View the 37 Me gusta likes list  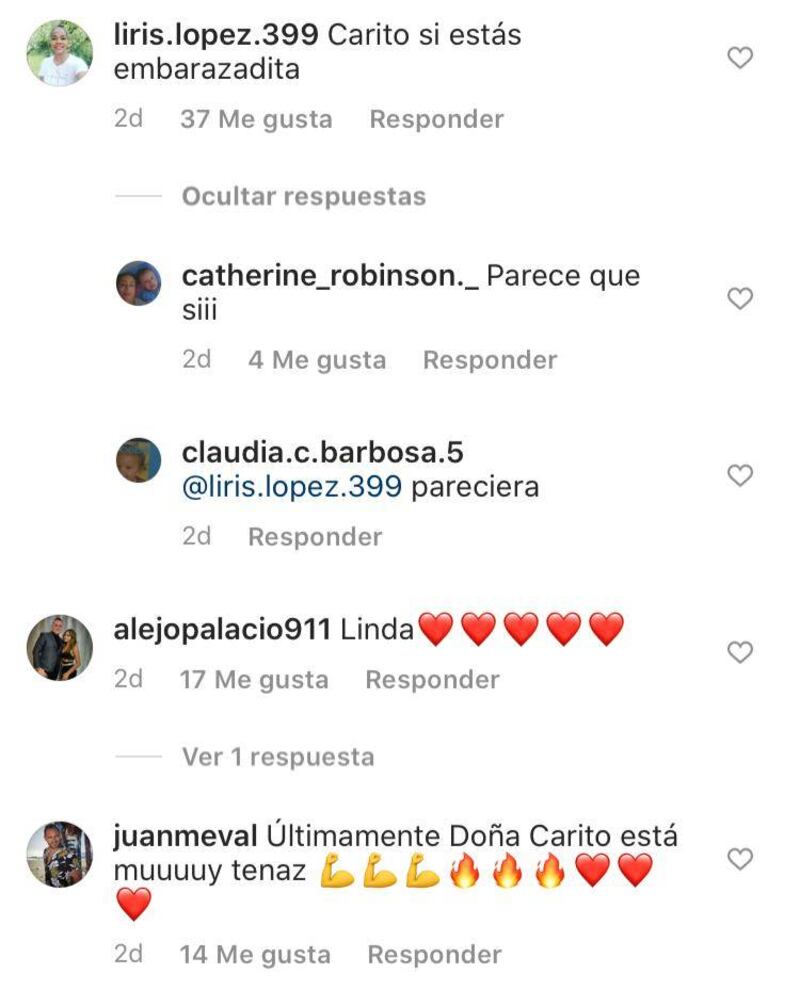point(256,119)
